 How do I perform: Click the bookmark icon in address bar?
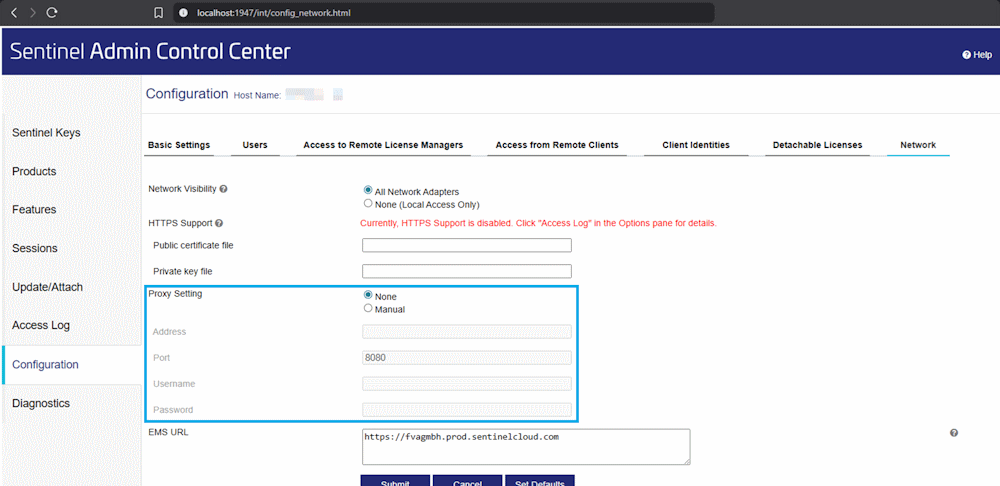[x=158, y=13]
